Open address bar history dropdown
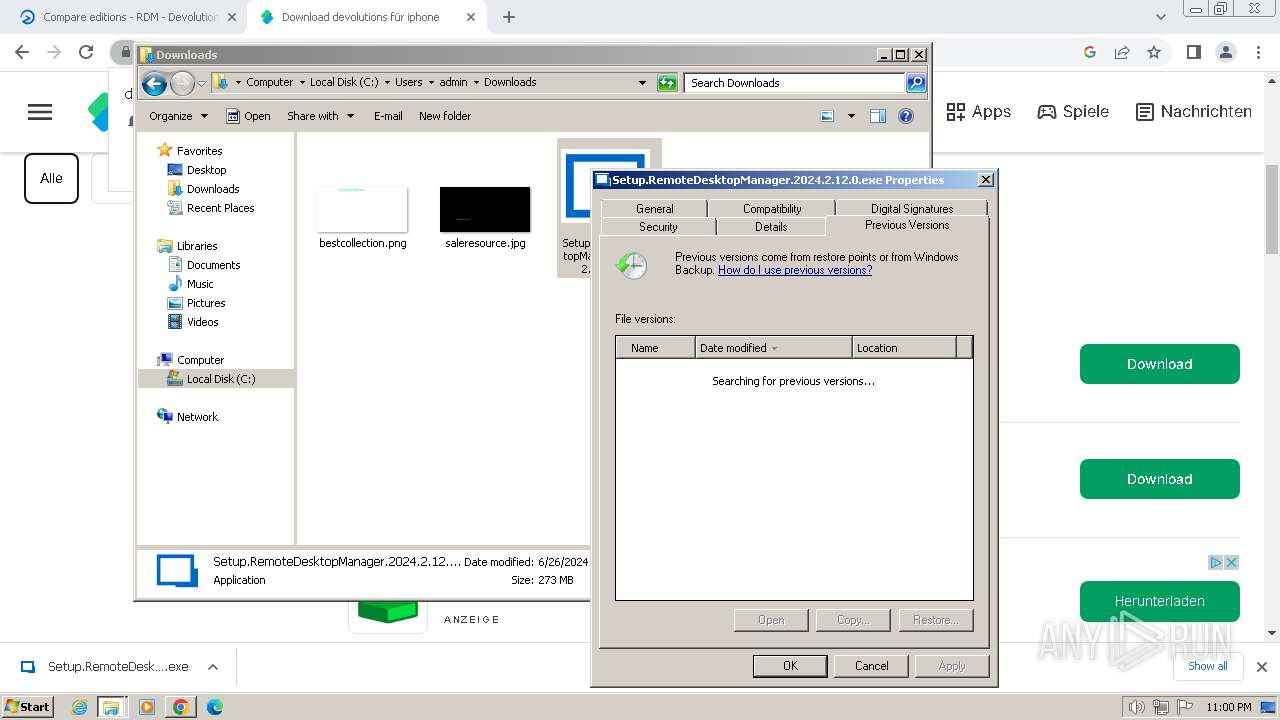 (642, 83)
